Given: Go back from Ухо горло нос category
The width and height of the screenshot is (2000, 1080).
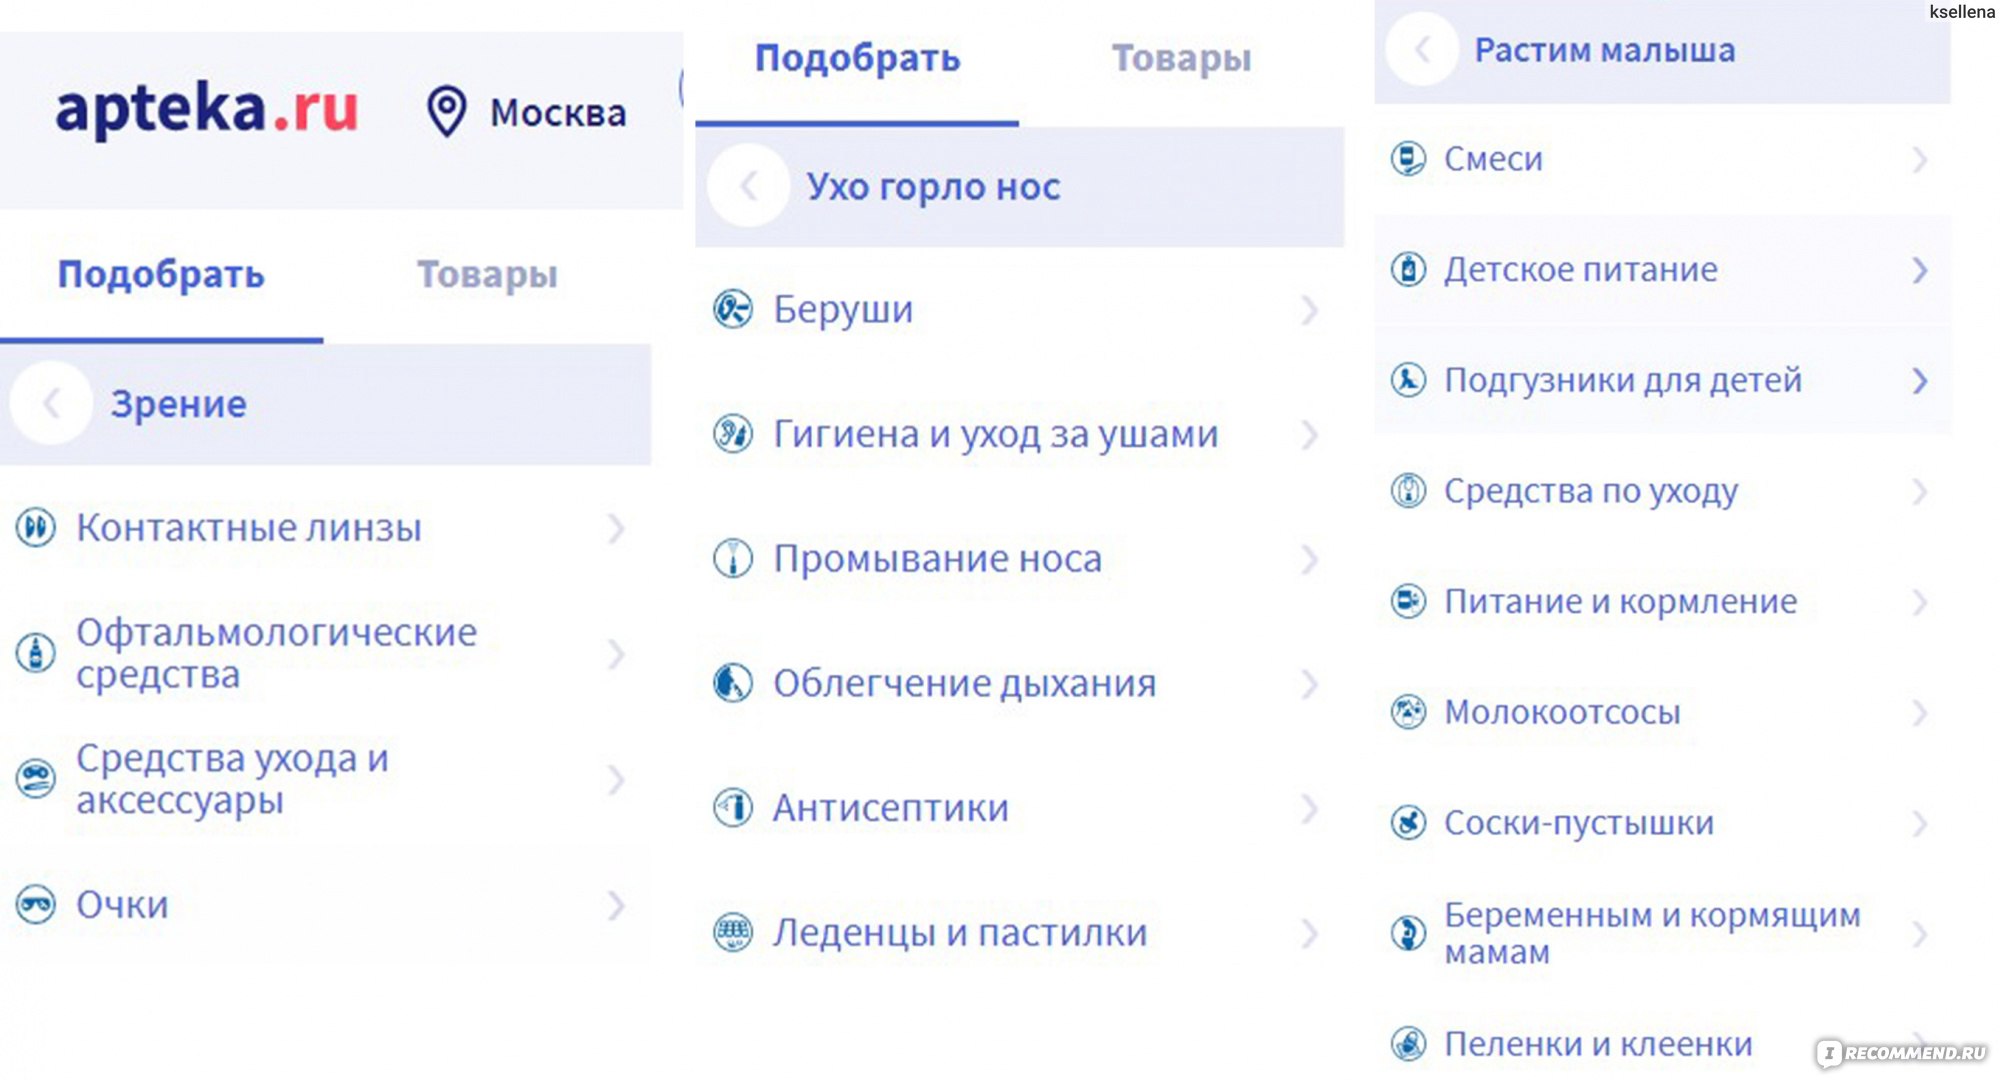Looking at the screenshot, I should 748,186.
